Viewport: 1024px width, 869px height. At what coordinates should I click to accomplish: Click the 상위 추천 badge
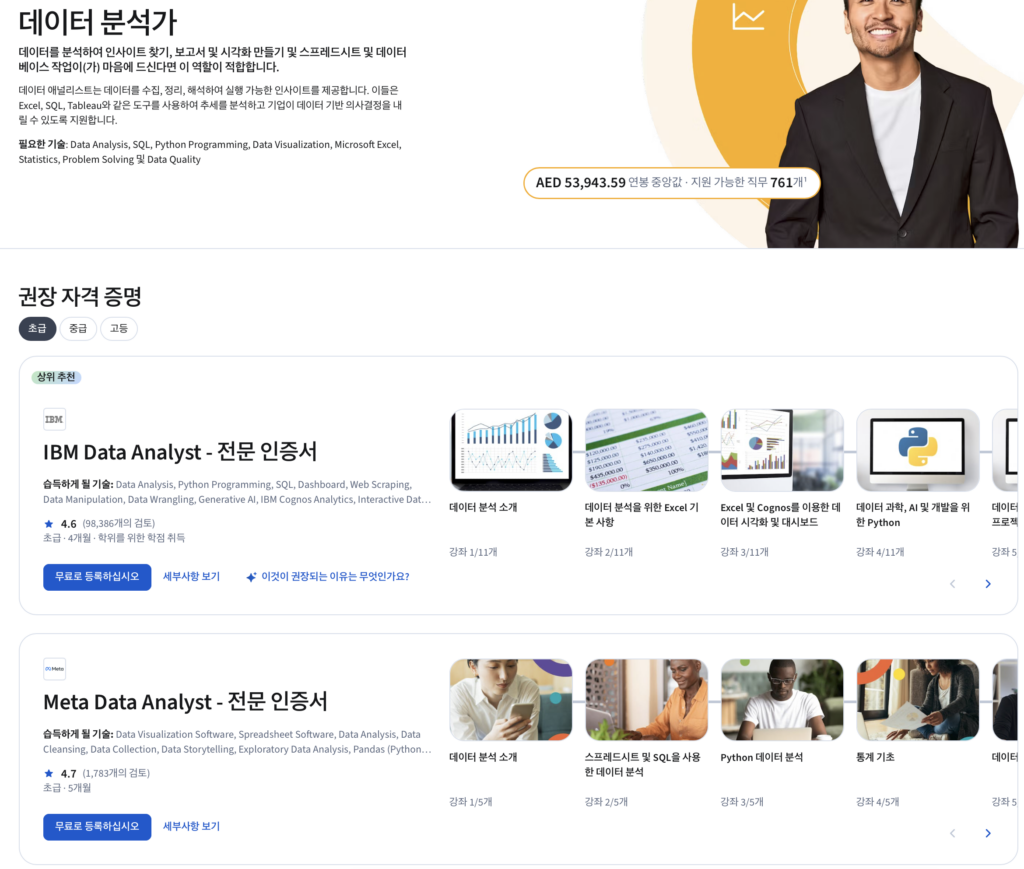[x=56, y=377]
